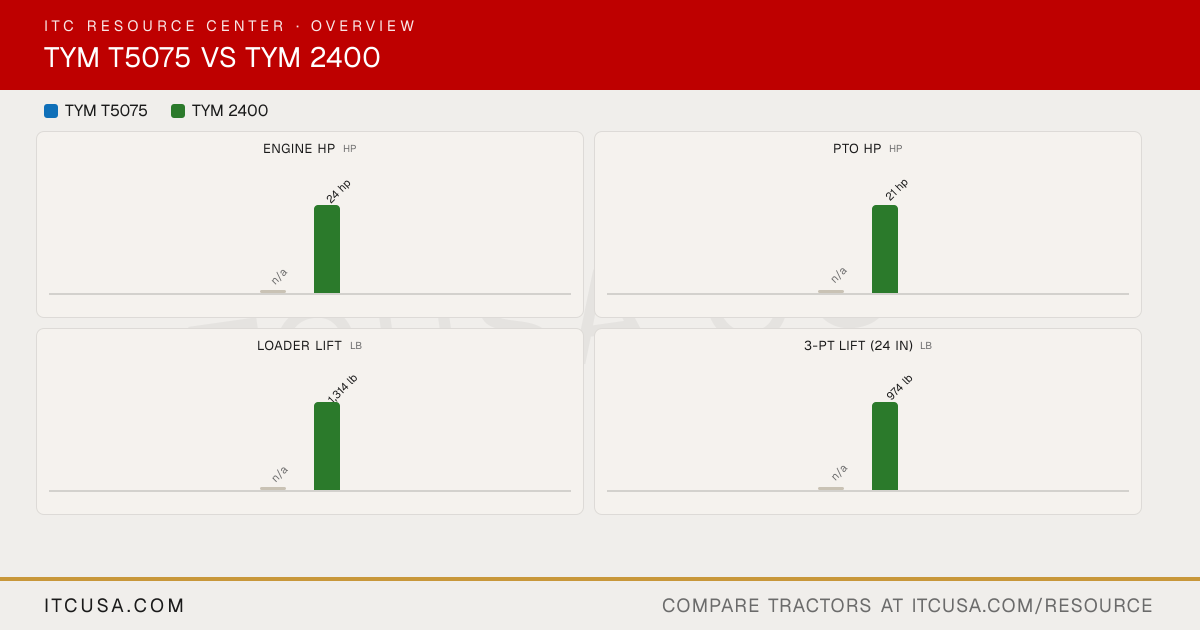
Task: Click the 3-PT LIFT (24 IN) chart title
Action: pyautogui.click(x=858, y=346)
